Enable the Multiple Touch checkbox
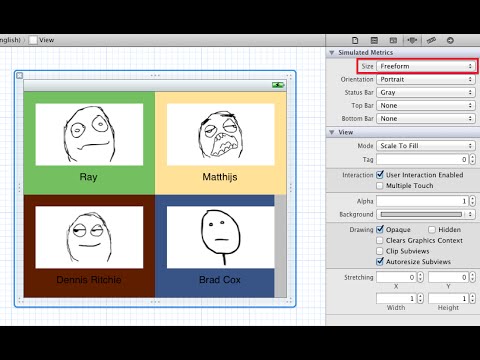Screen dimensions: 480x360 (x=380, y=186)
